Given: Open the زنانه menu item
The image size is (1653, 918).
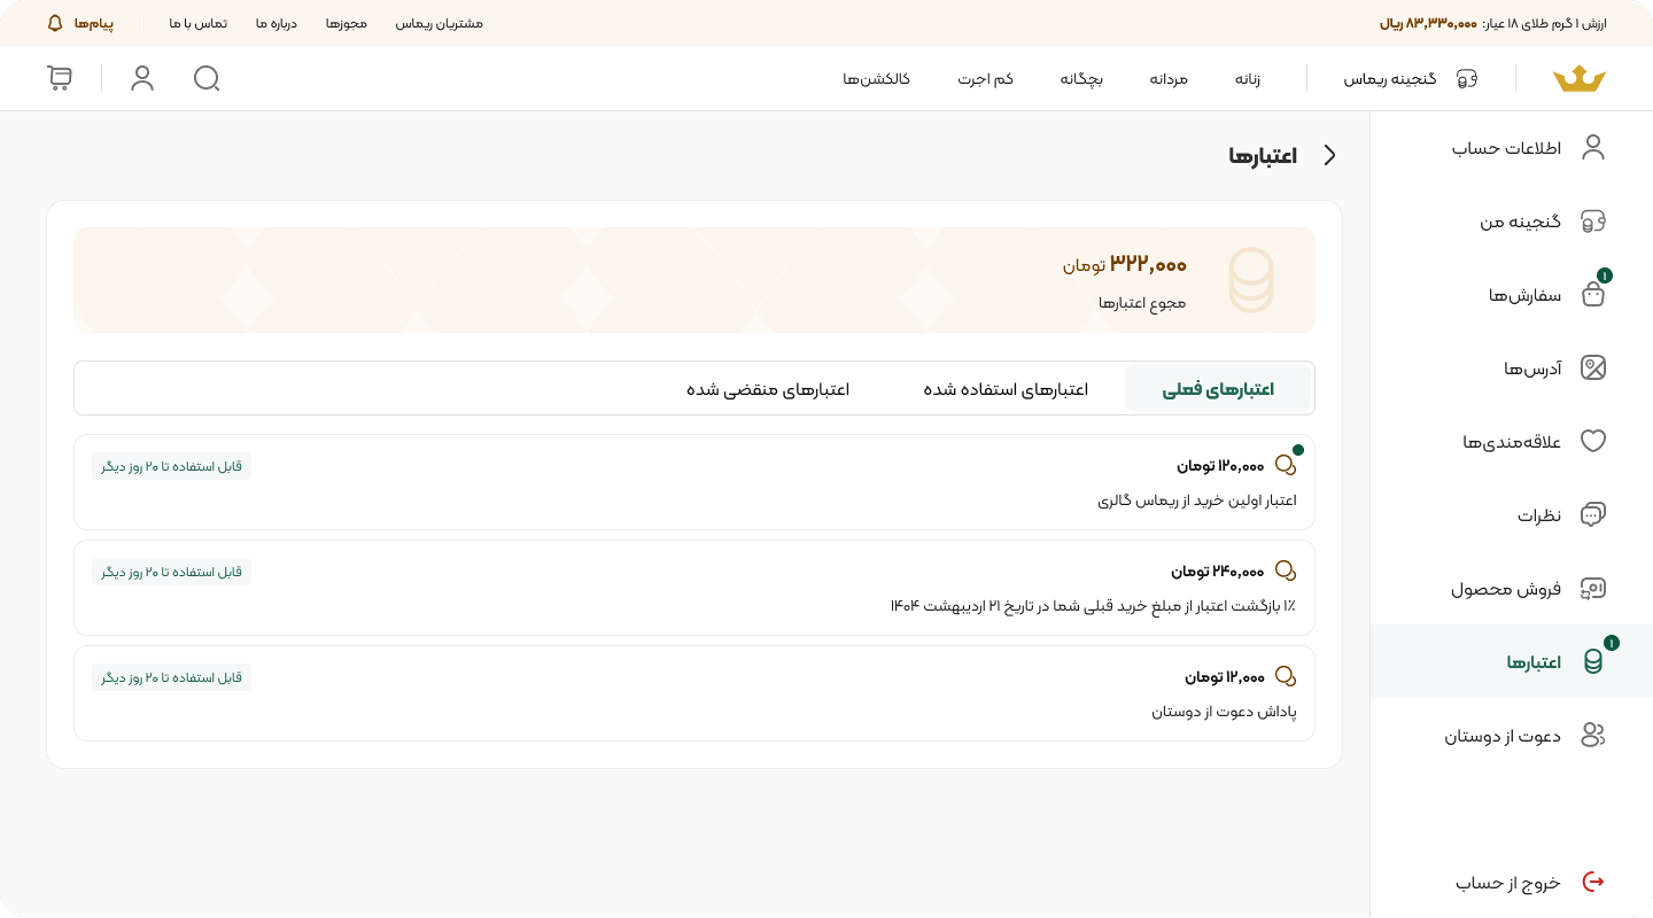Looking at the screenshot, I should pyautogui.click(x=1247, y=79).
